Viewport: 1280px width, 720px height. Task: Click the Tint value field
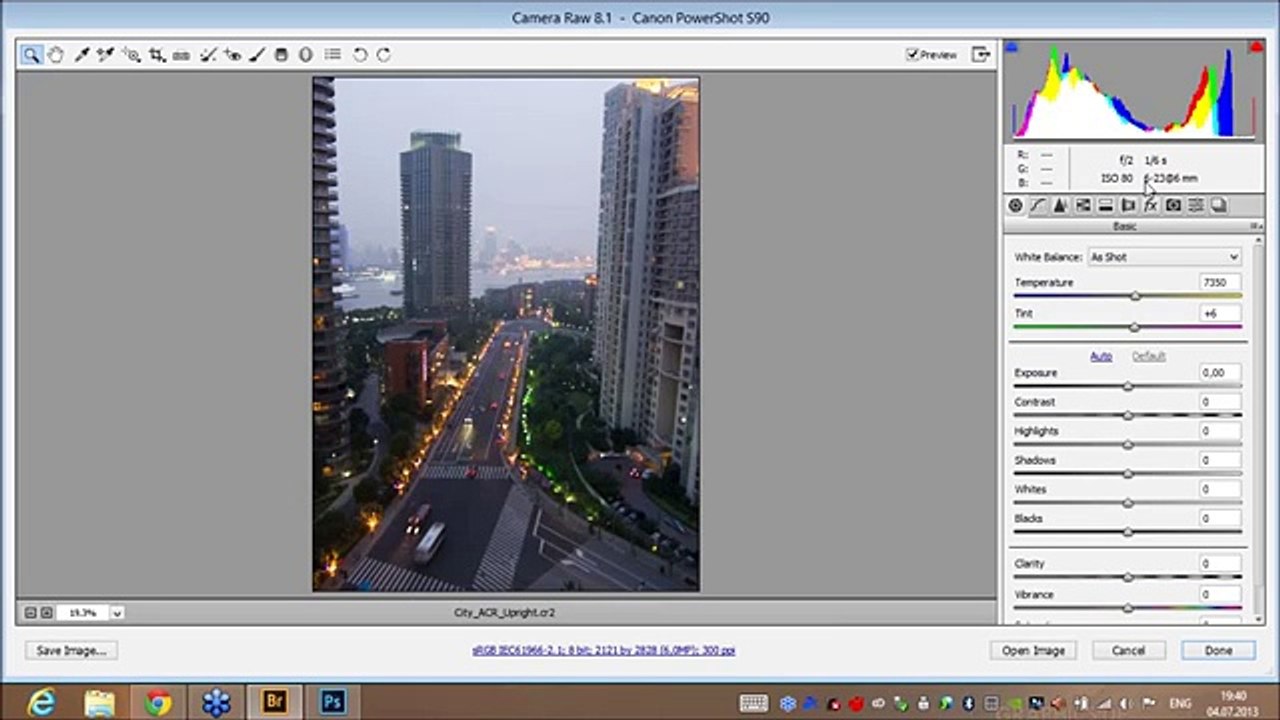(1219, 313)
